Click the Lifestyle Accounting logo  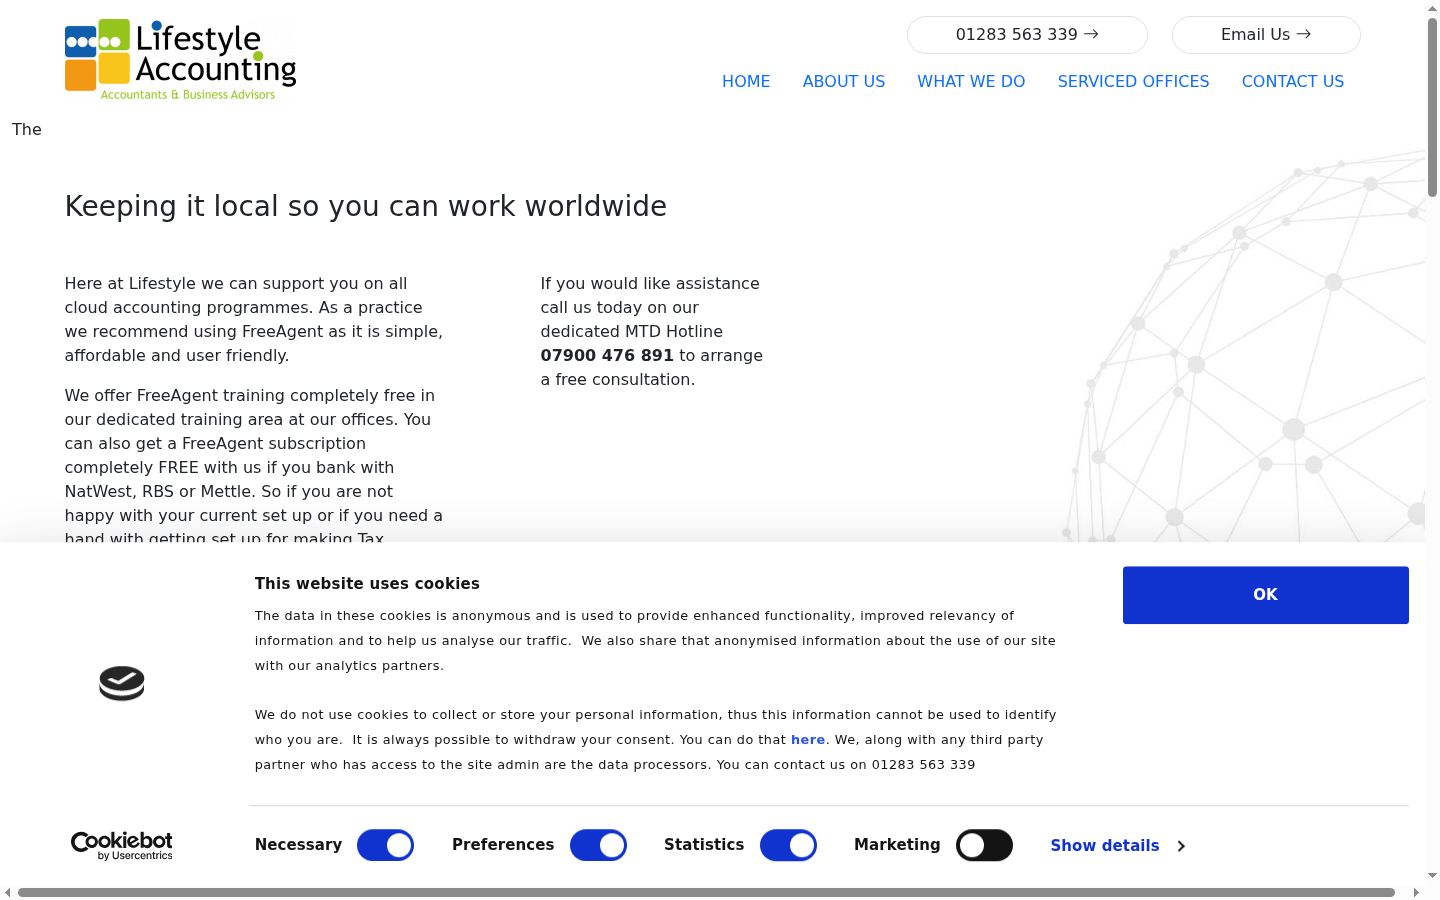[x=180, y=60]
